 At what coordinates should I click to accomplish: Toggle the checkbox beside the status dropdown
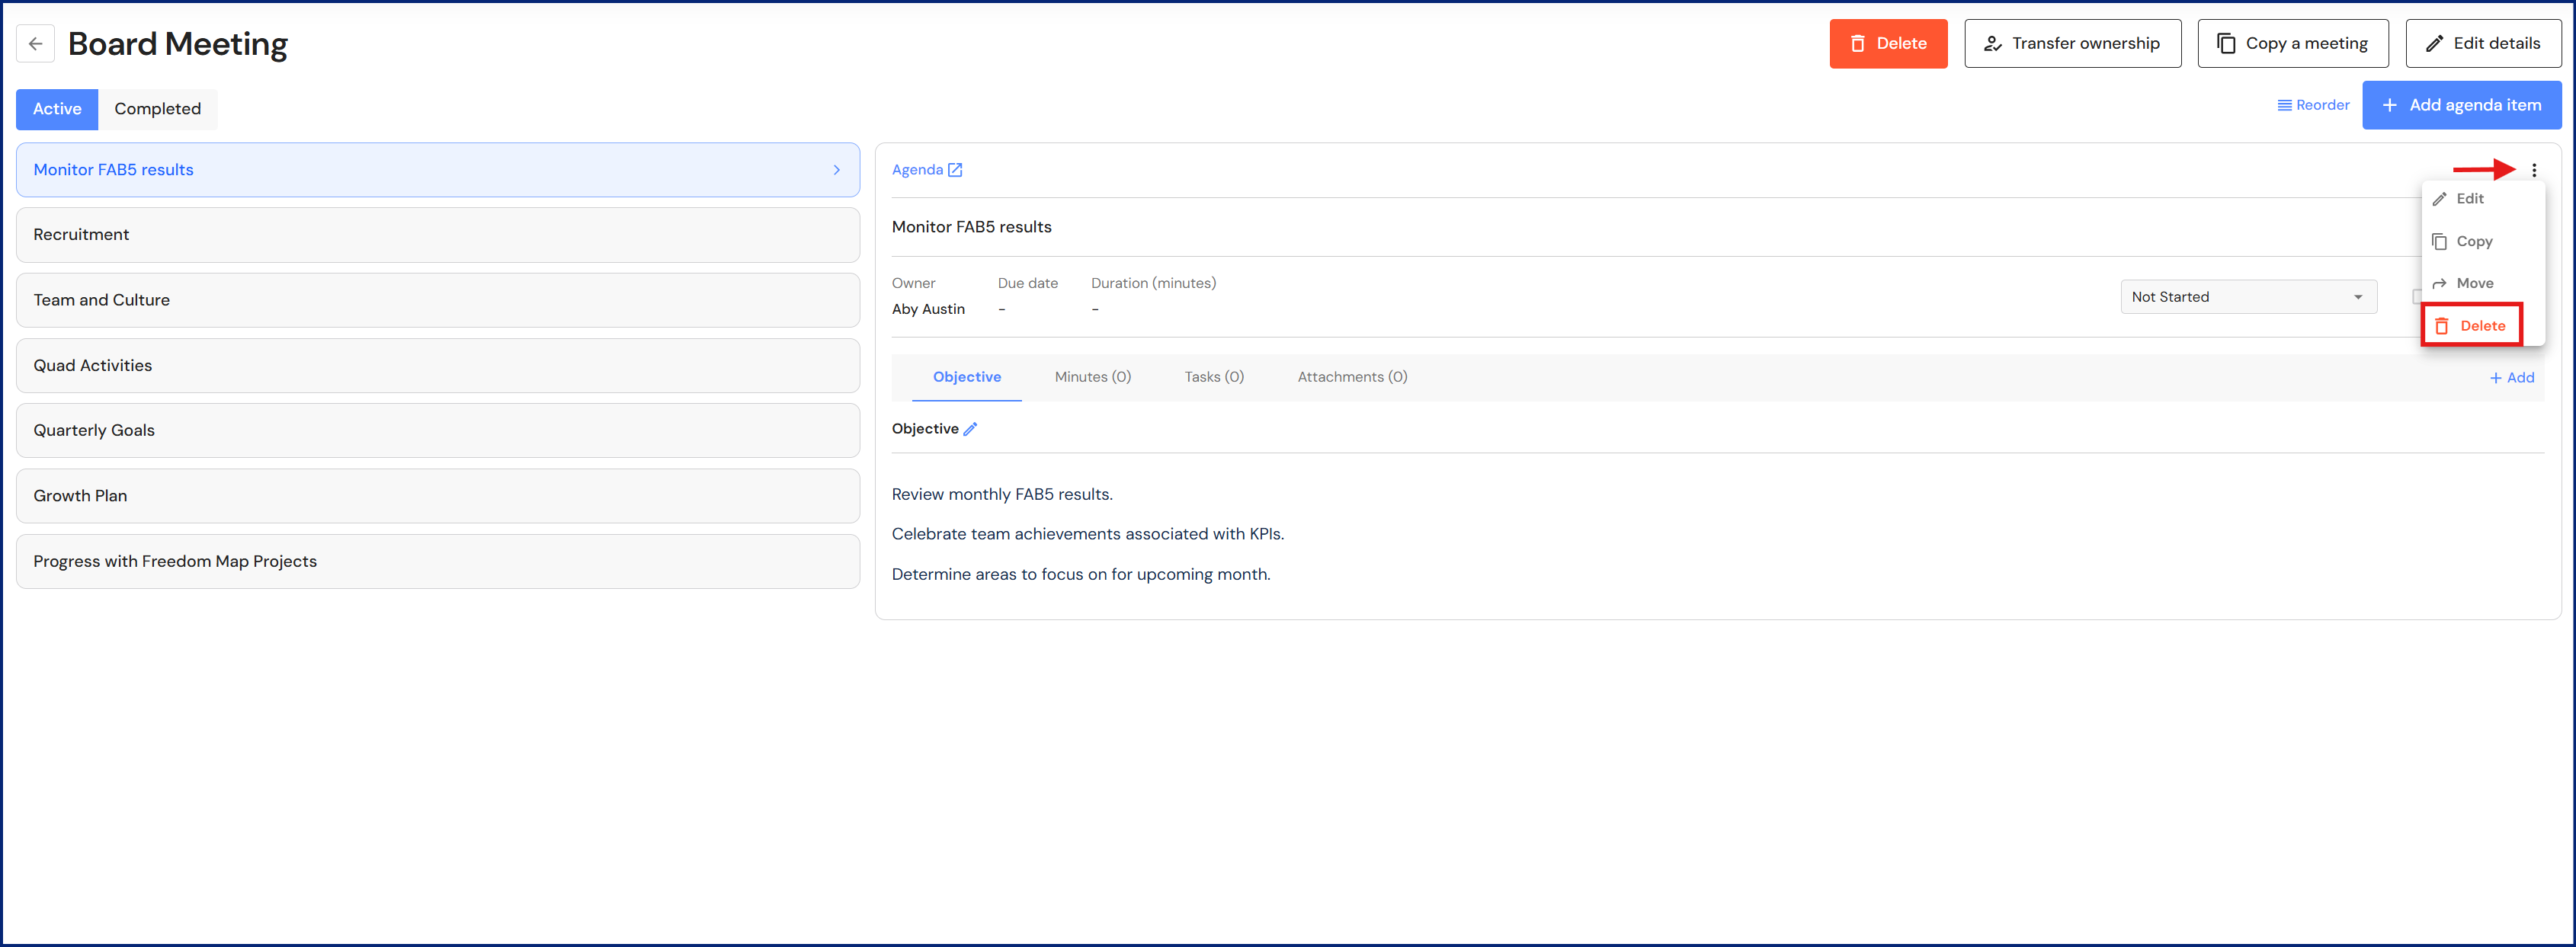click(x=2416, y=297)
